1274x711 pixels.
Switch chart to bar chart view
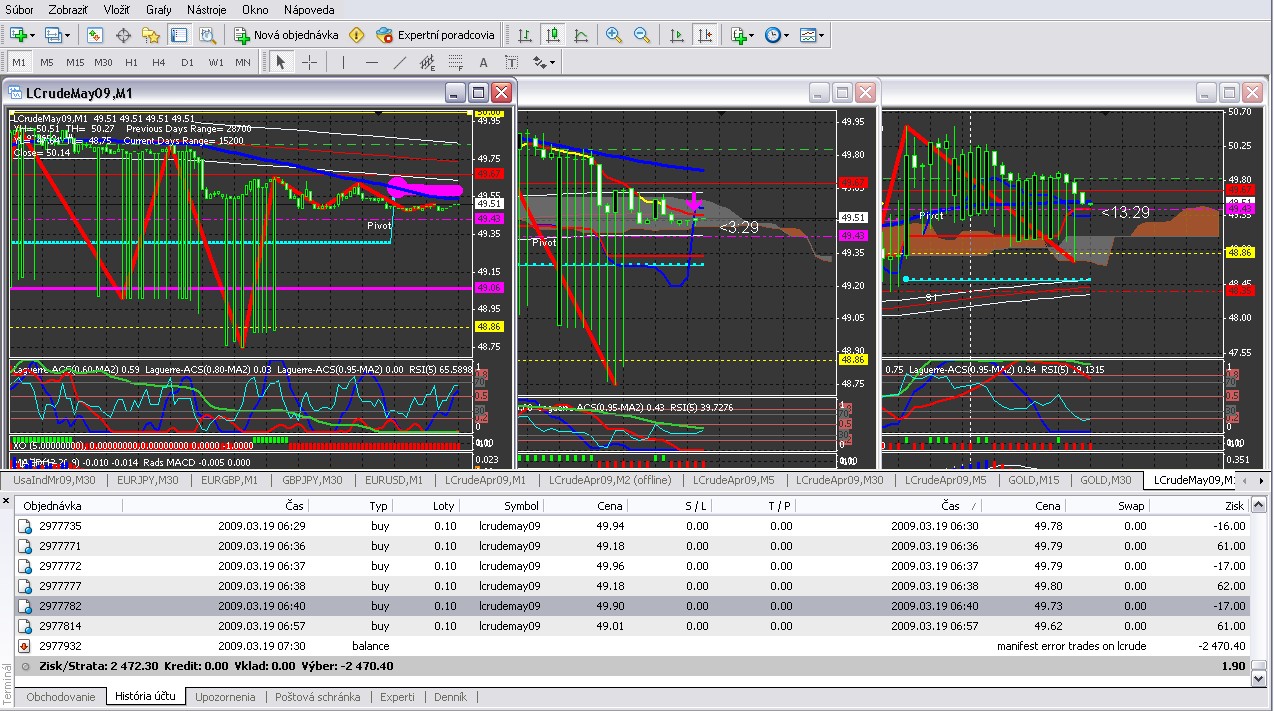click(525, 35)
